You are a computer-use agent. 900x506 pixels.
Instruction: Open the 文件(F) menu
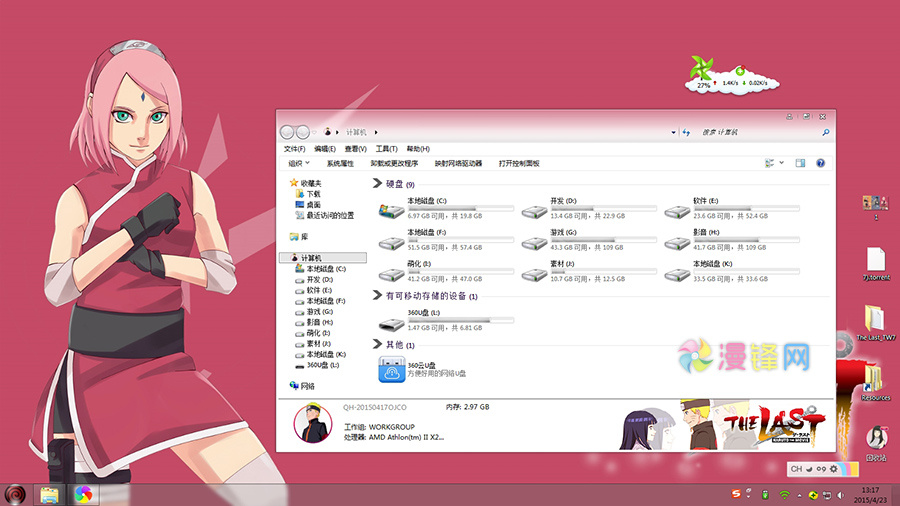point(294,149)
